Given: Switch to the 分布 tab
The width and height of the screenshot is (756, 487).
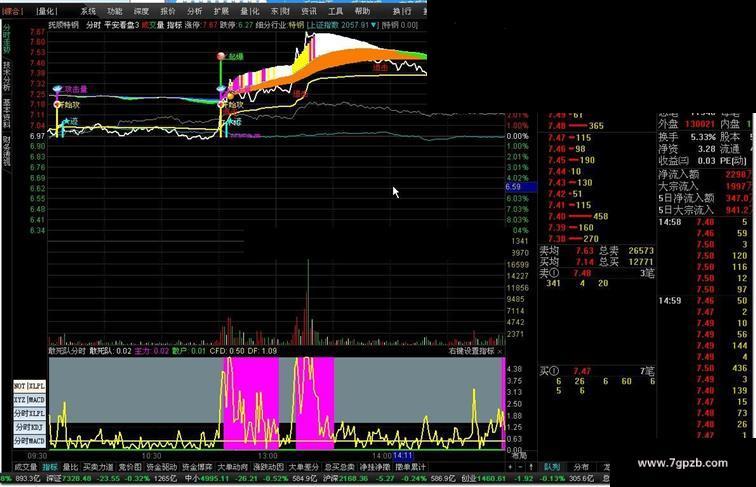Looking at the screenshot, I should [580, 467].
